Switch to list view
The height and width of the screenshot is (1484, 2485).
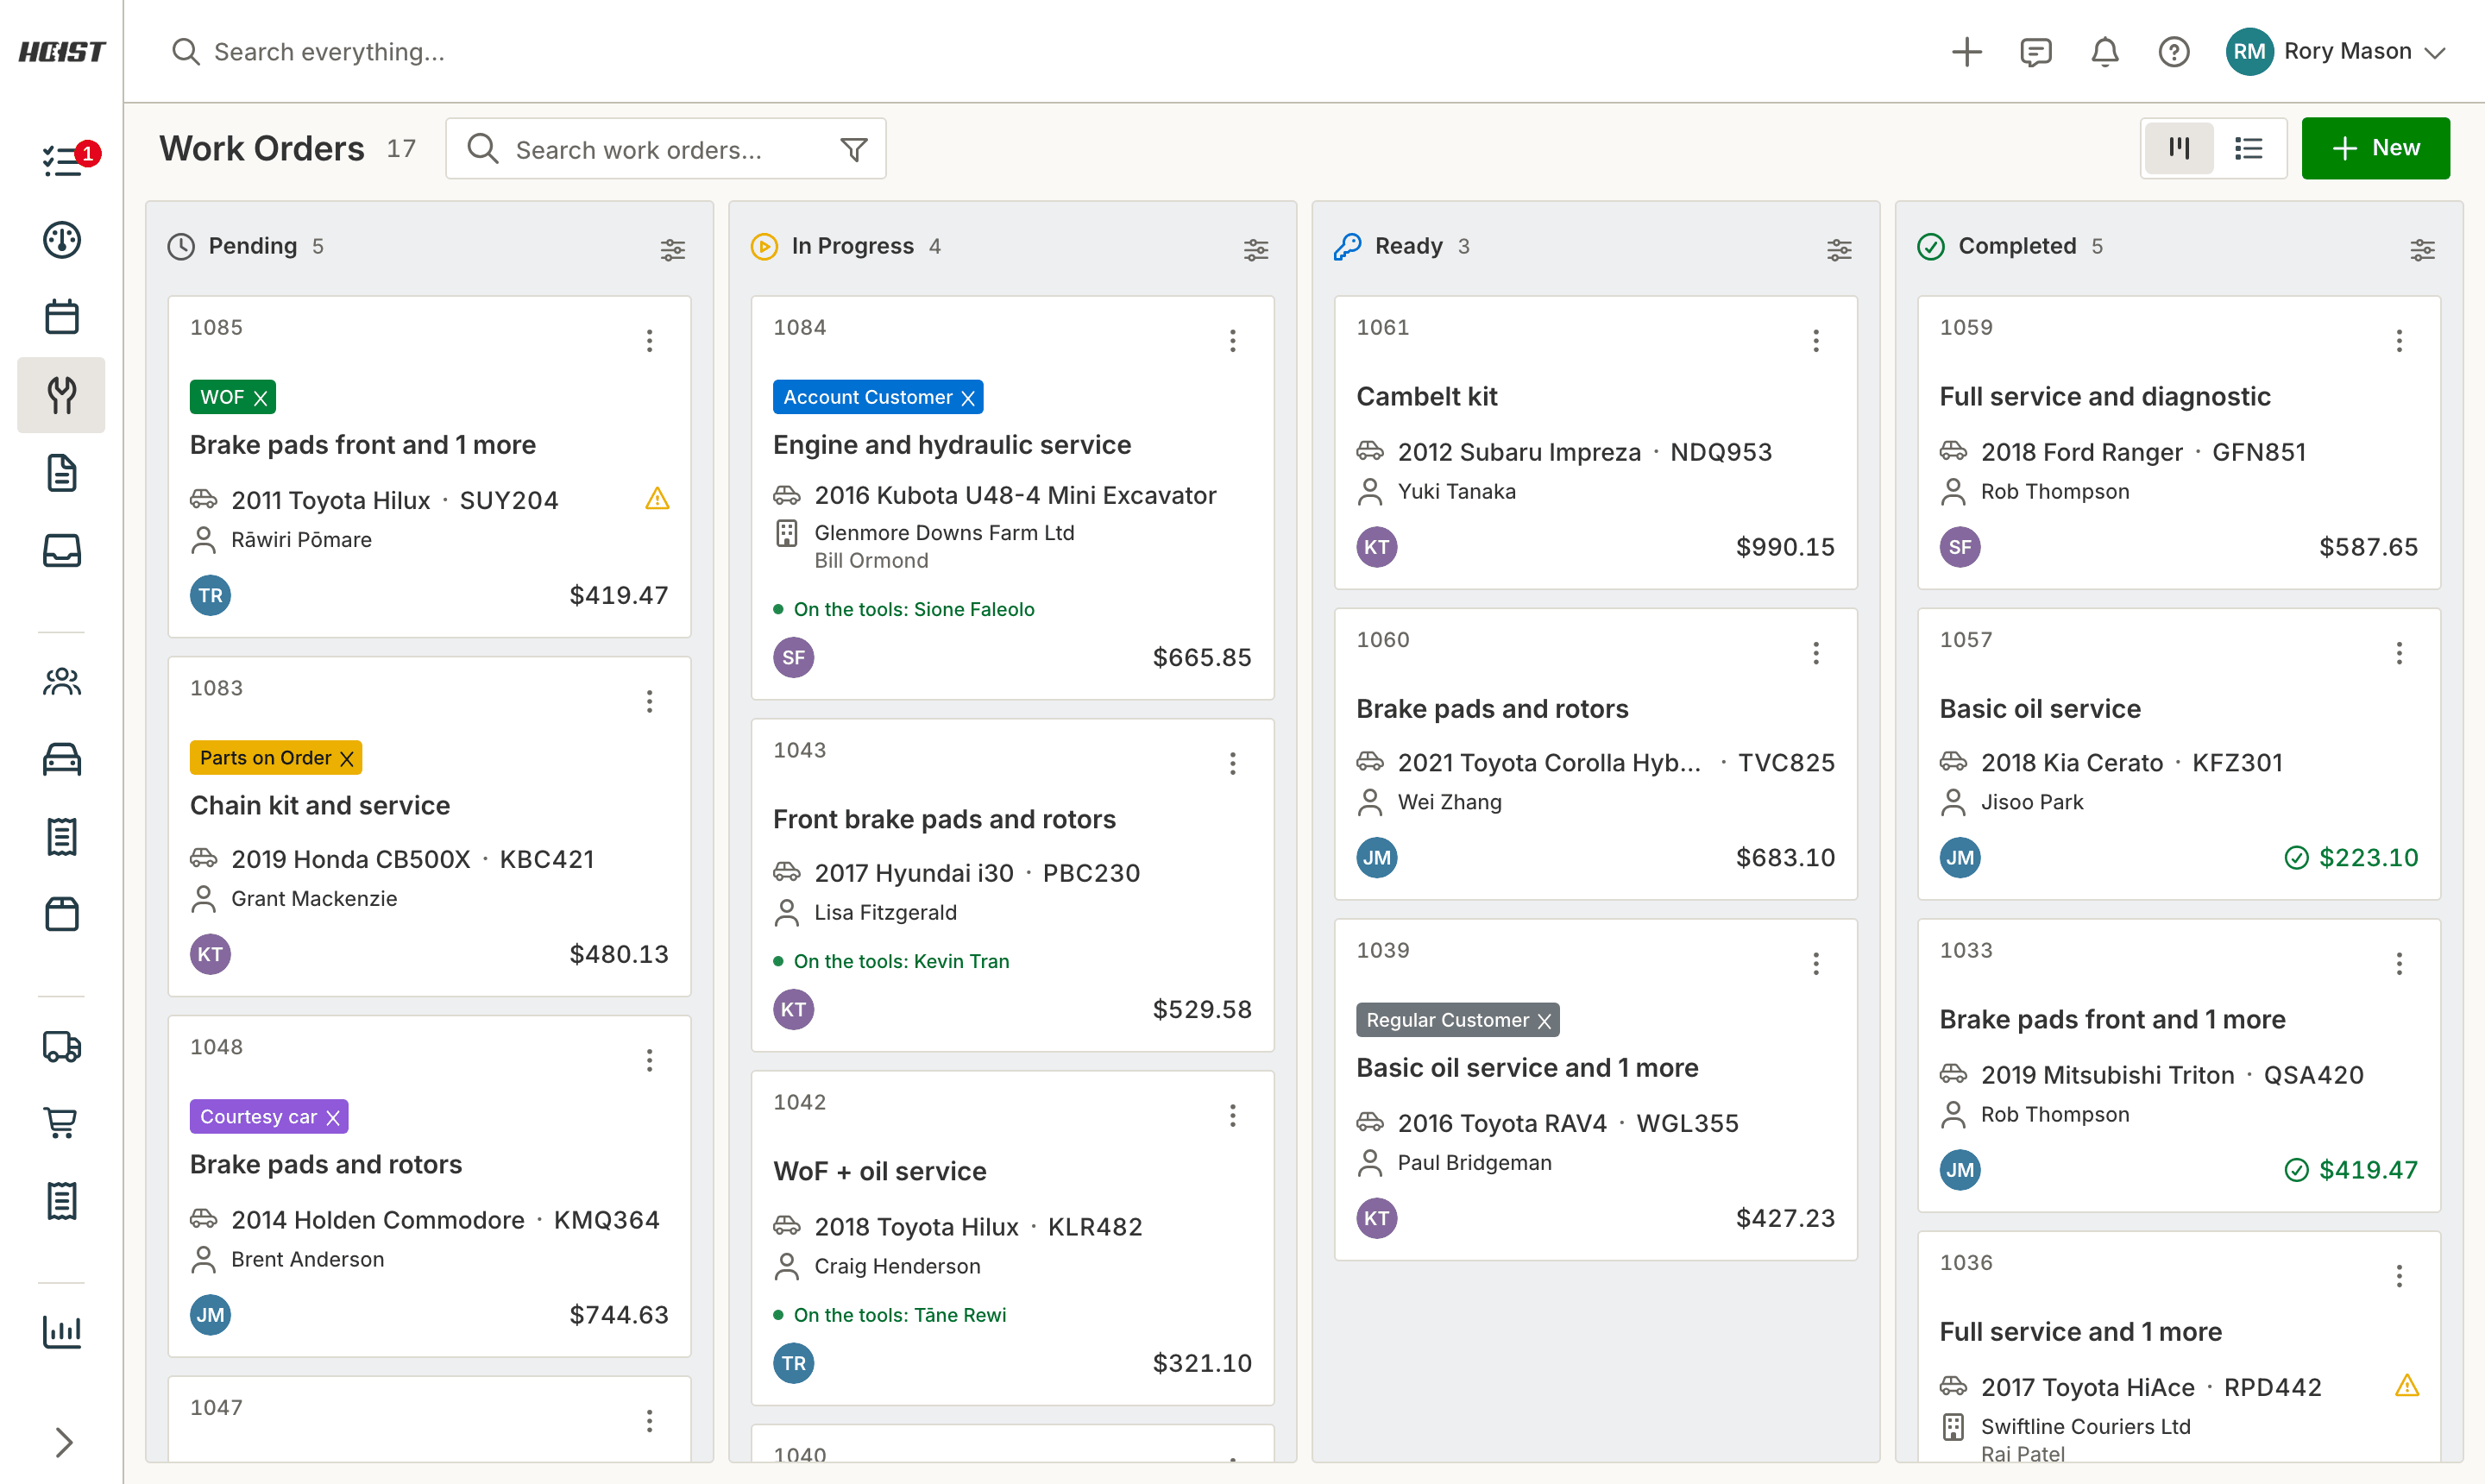2248,148
